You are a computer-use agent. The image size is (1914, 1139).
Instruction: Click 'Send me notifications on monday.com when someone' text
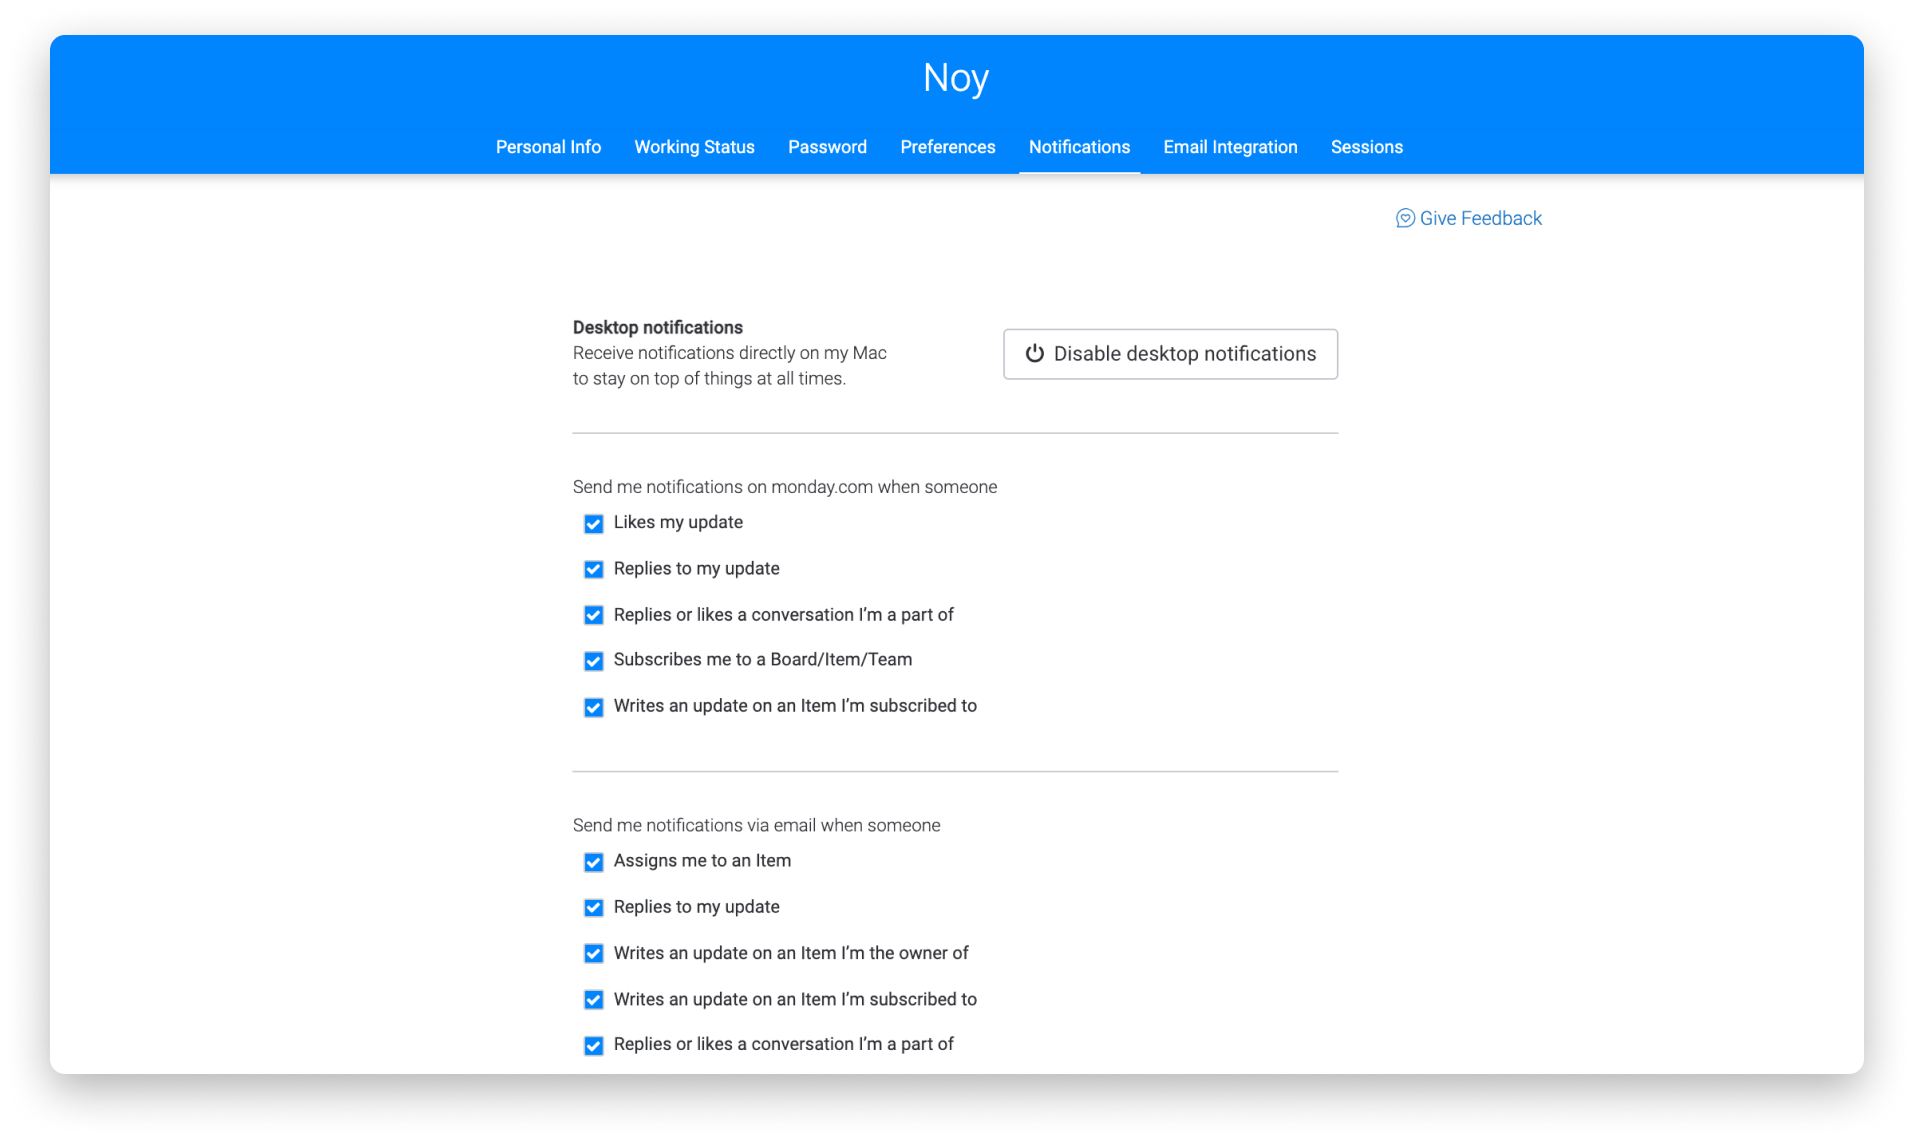tap(784, 487)
